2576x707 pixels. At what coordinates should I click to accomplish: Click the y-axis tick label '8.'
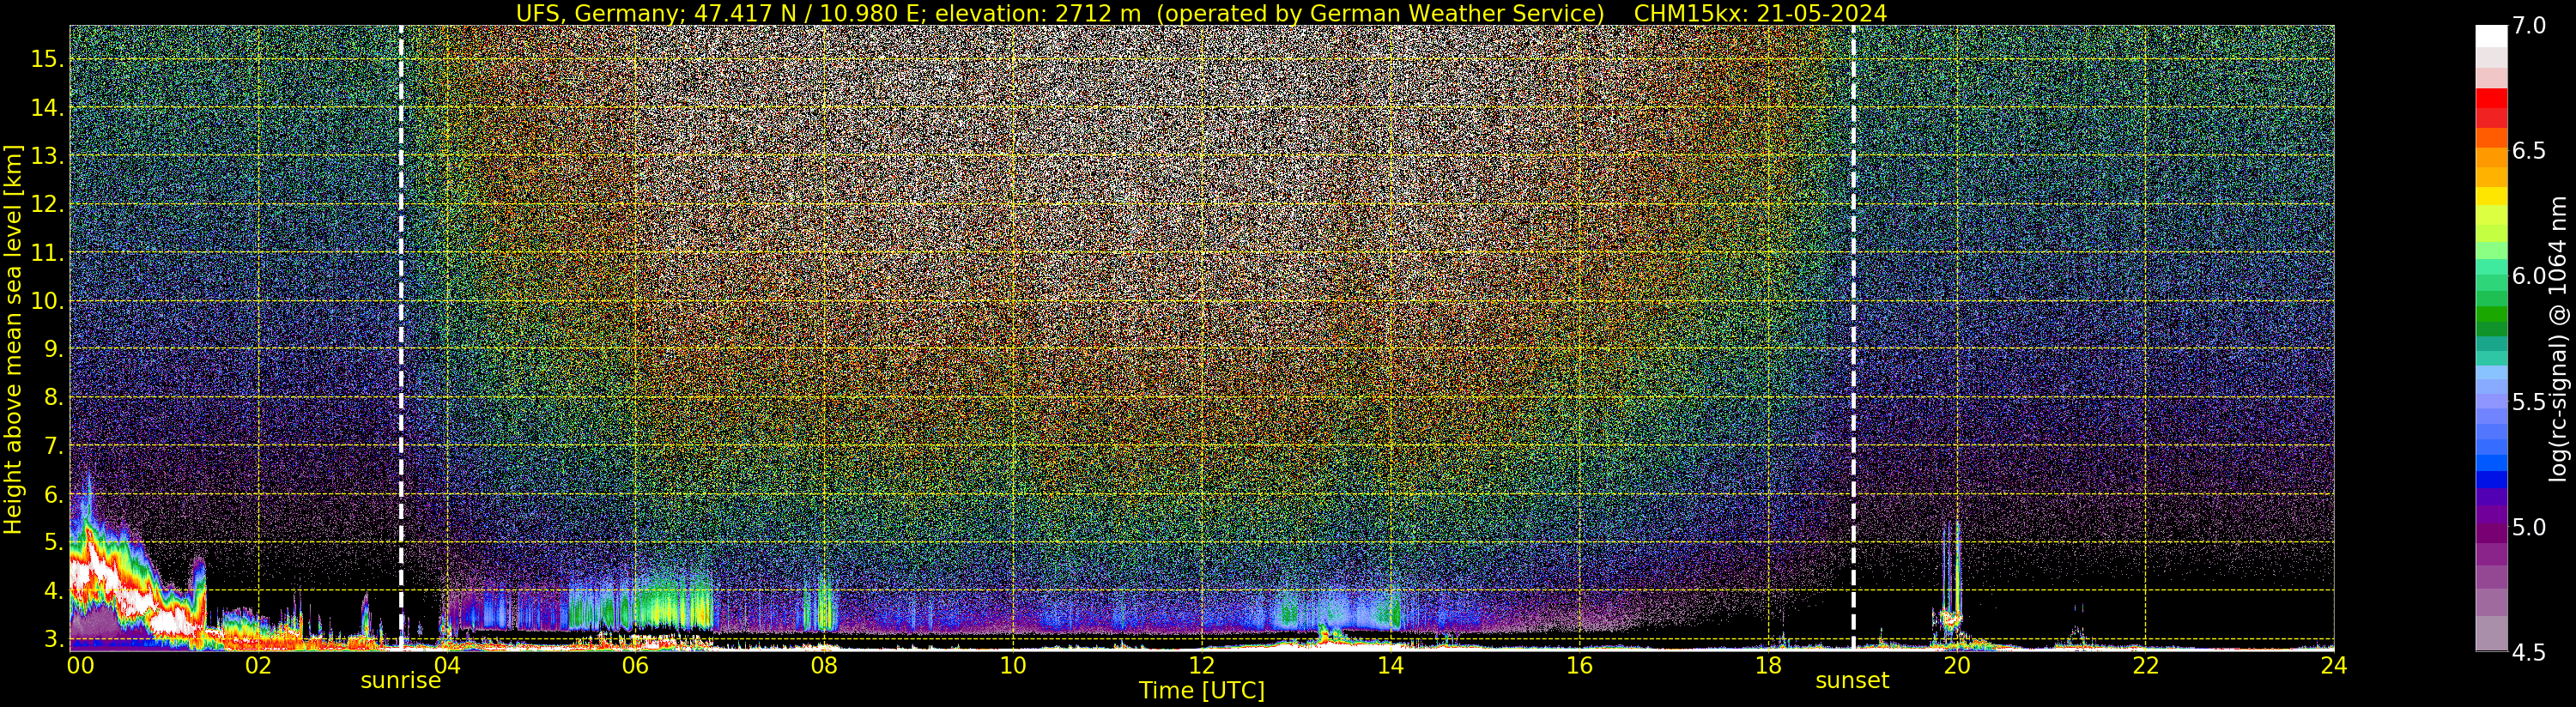pyautogui.click(x=54, y=397)
